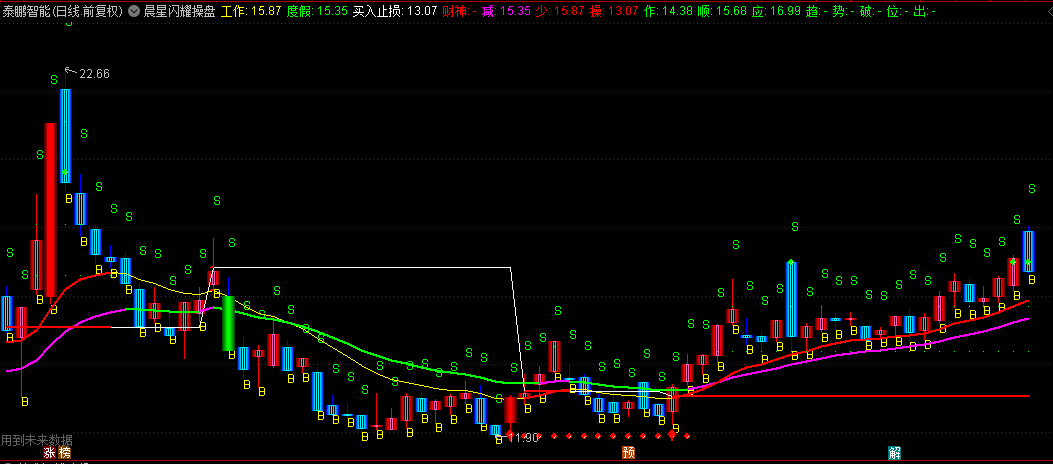Click the 买入止损: 13.07 readout
The width and height of the screenshot is (1053, 464).
[x=395, y=11]
